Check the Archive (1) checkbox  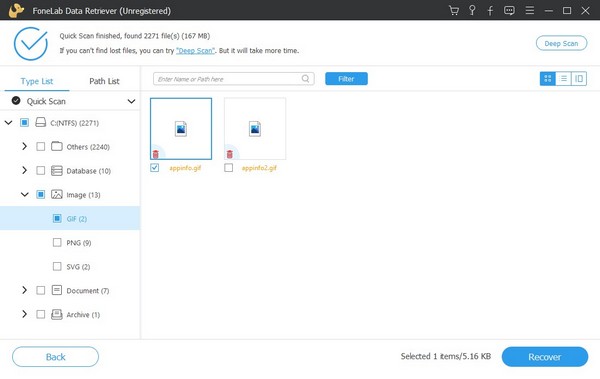41,314
